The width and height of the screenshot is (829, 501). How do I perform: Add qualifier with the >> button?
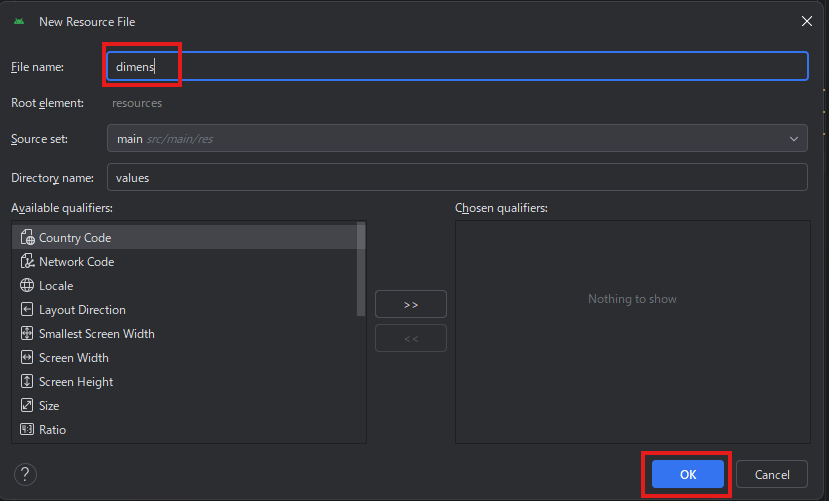(411, 304)
